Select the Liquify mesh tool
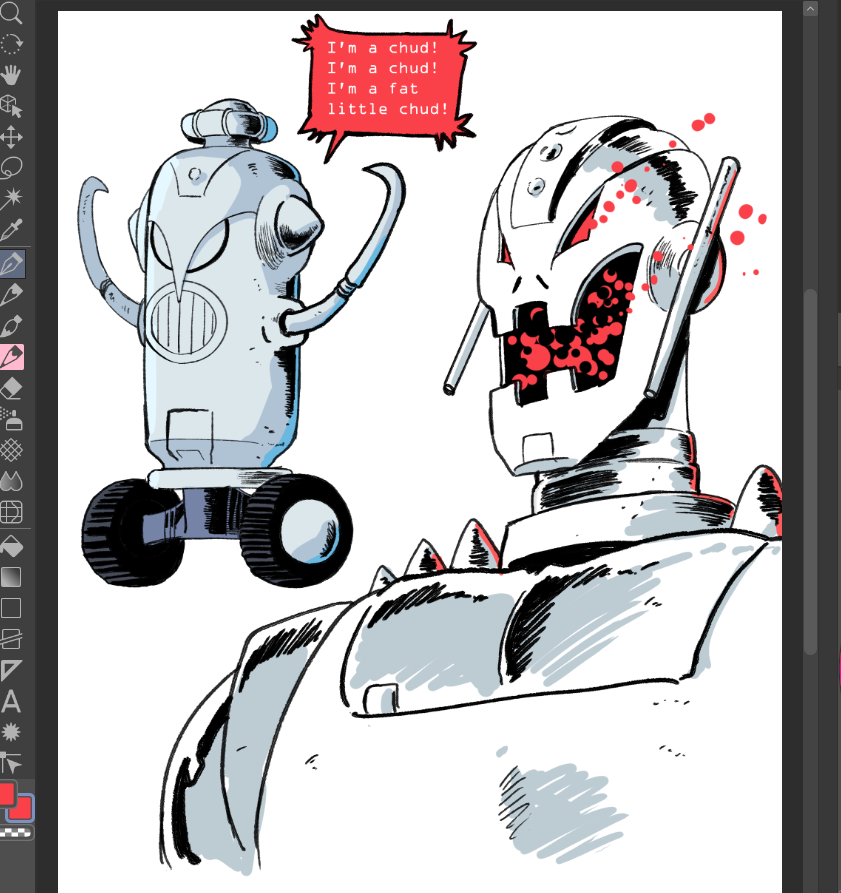Image resolution: width=841 pixels, height=893 pixels. [x=11, y=512]
